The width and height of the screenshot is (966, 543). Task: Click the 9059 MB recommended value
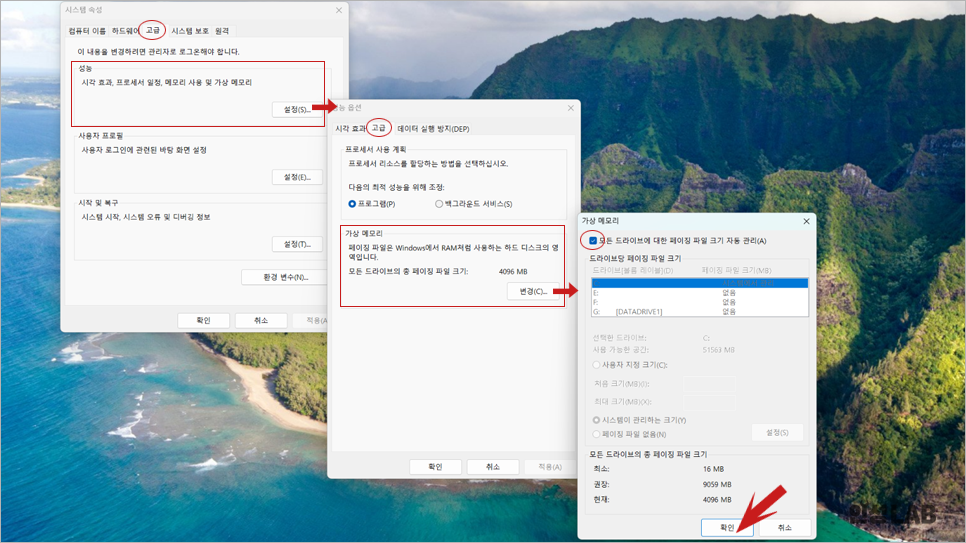click(717, 484)
